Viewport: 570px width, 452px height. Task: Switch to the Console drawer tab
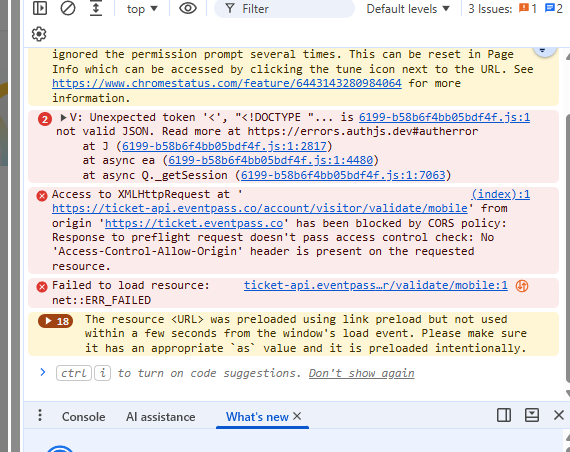83,416
